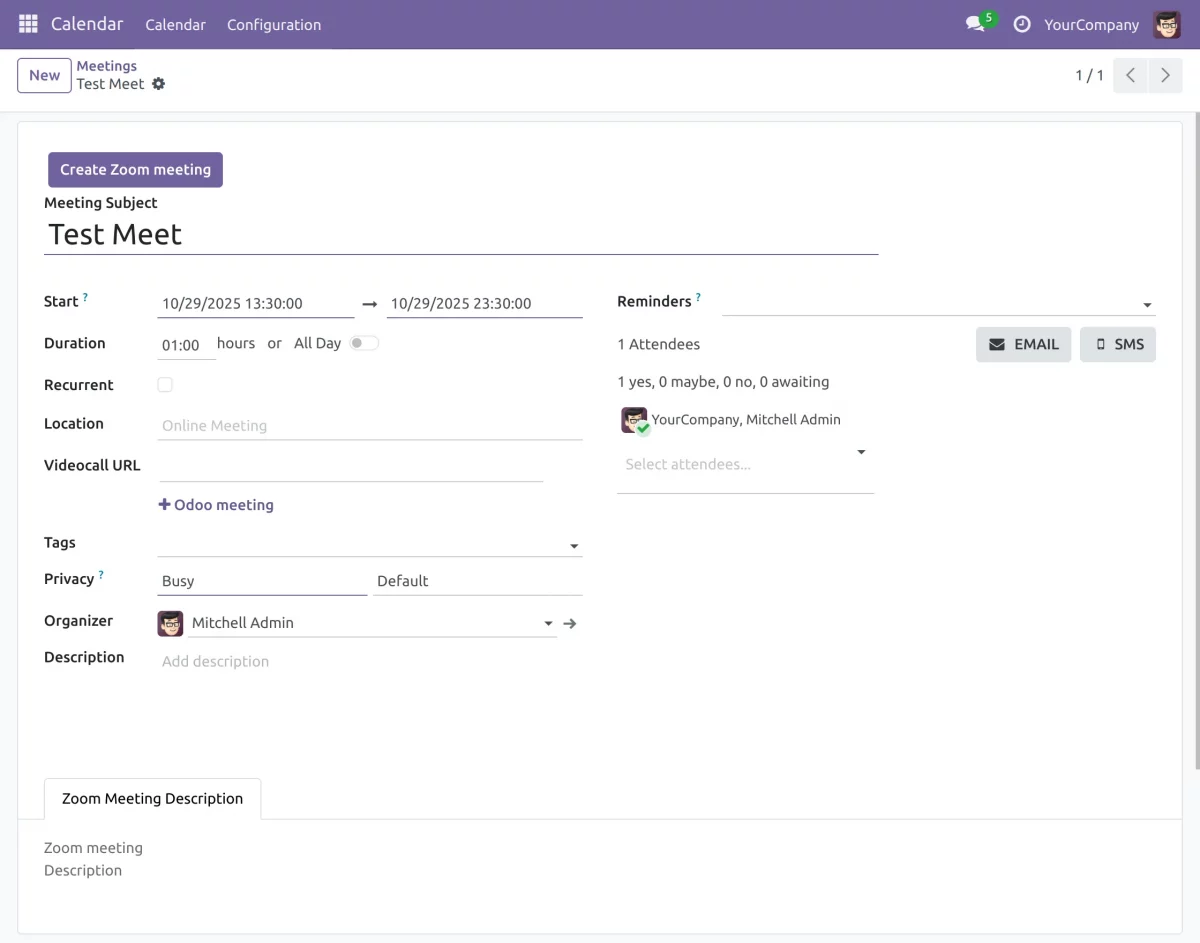The image size is (1200, 943).
Task: Open the conversations chat bubble icon
Action: (x=975, y=24)
